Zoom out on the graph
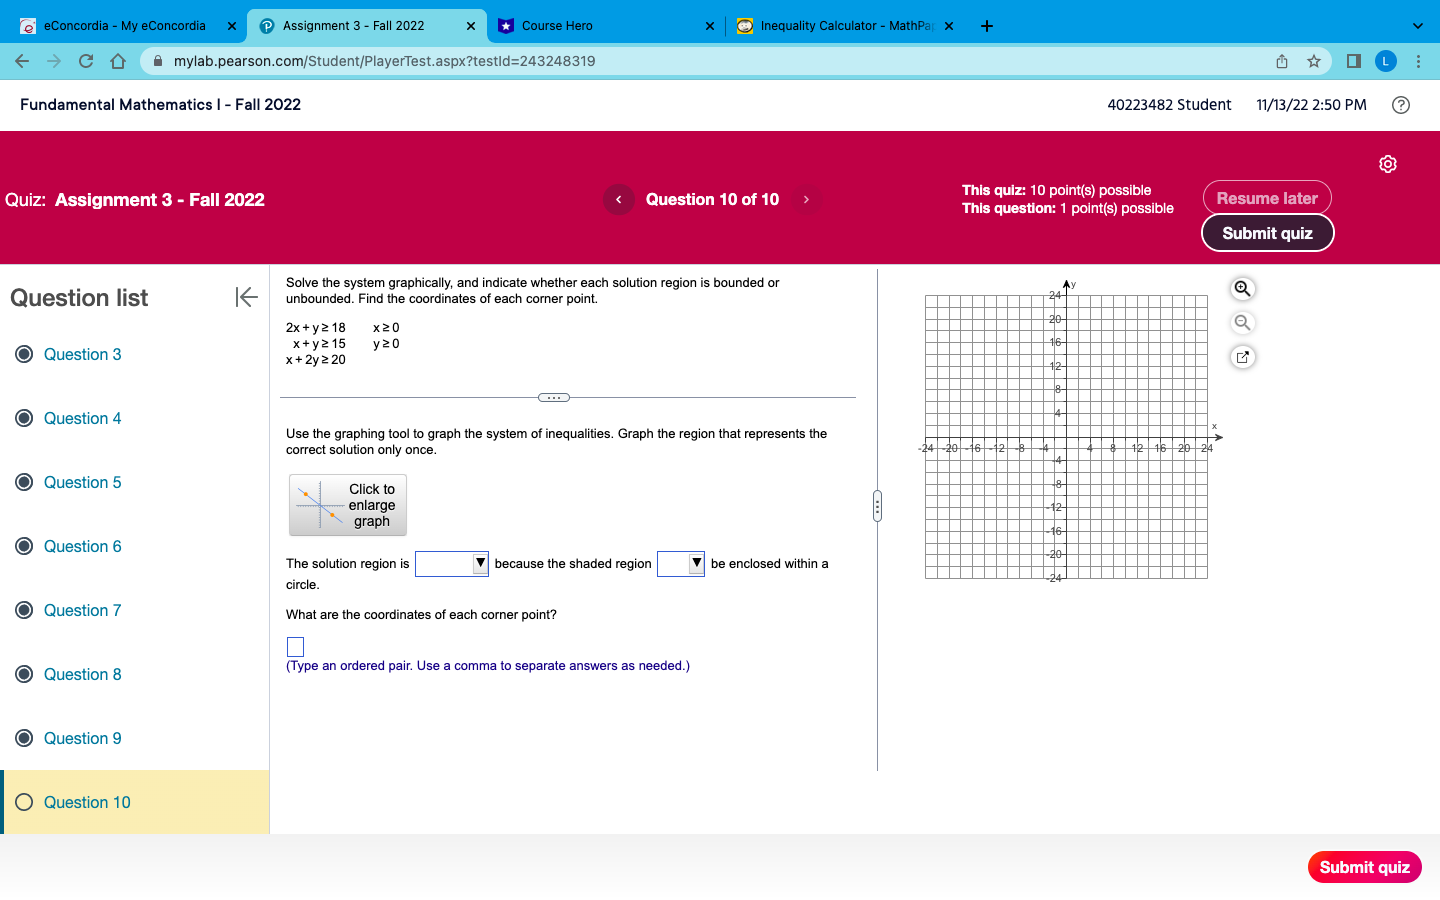The image size is (1440, 900). point(1242,323)
